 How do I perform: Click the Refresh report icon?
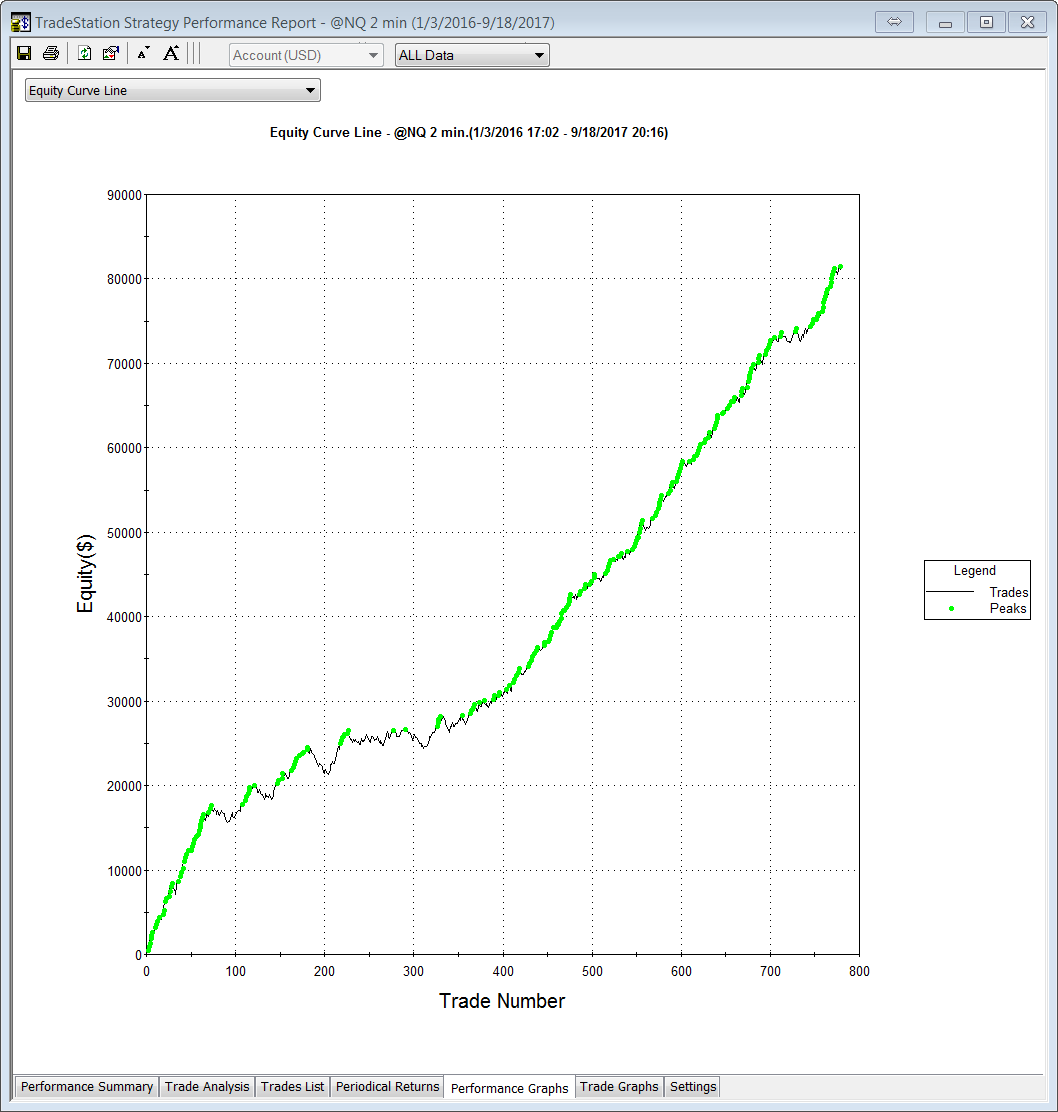(x=85, y=54)
